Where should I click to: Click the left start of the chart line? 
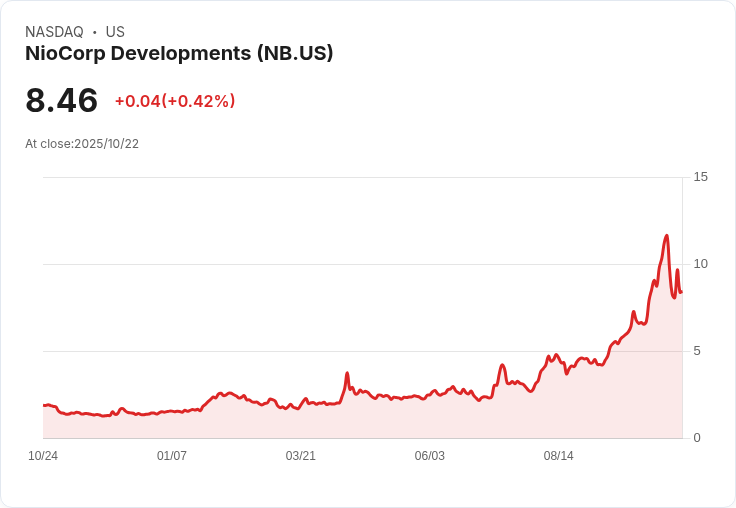coord(44,405)
